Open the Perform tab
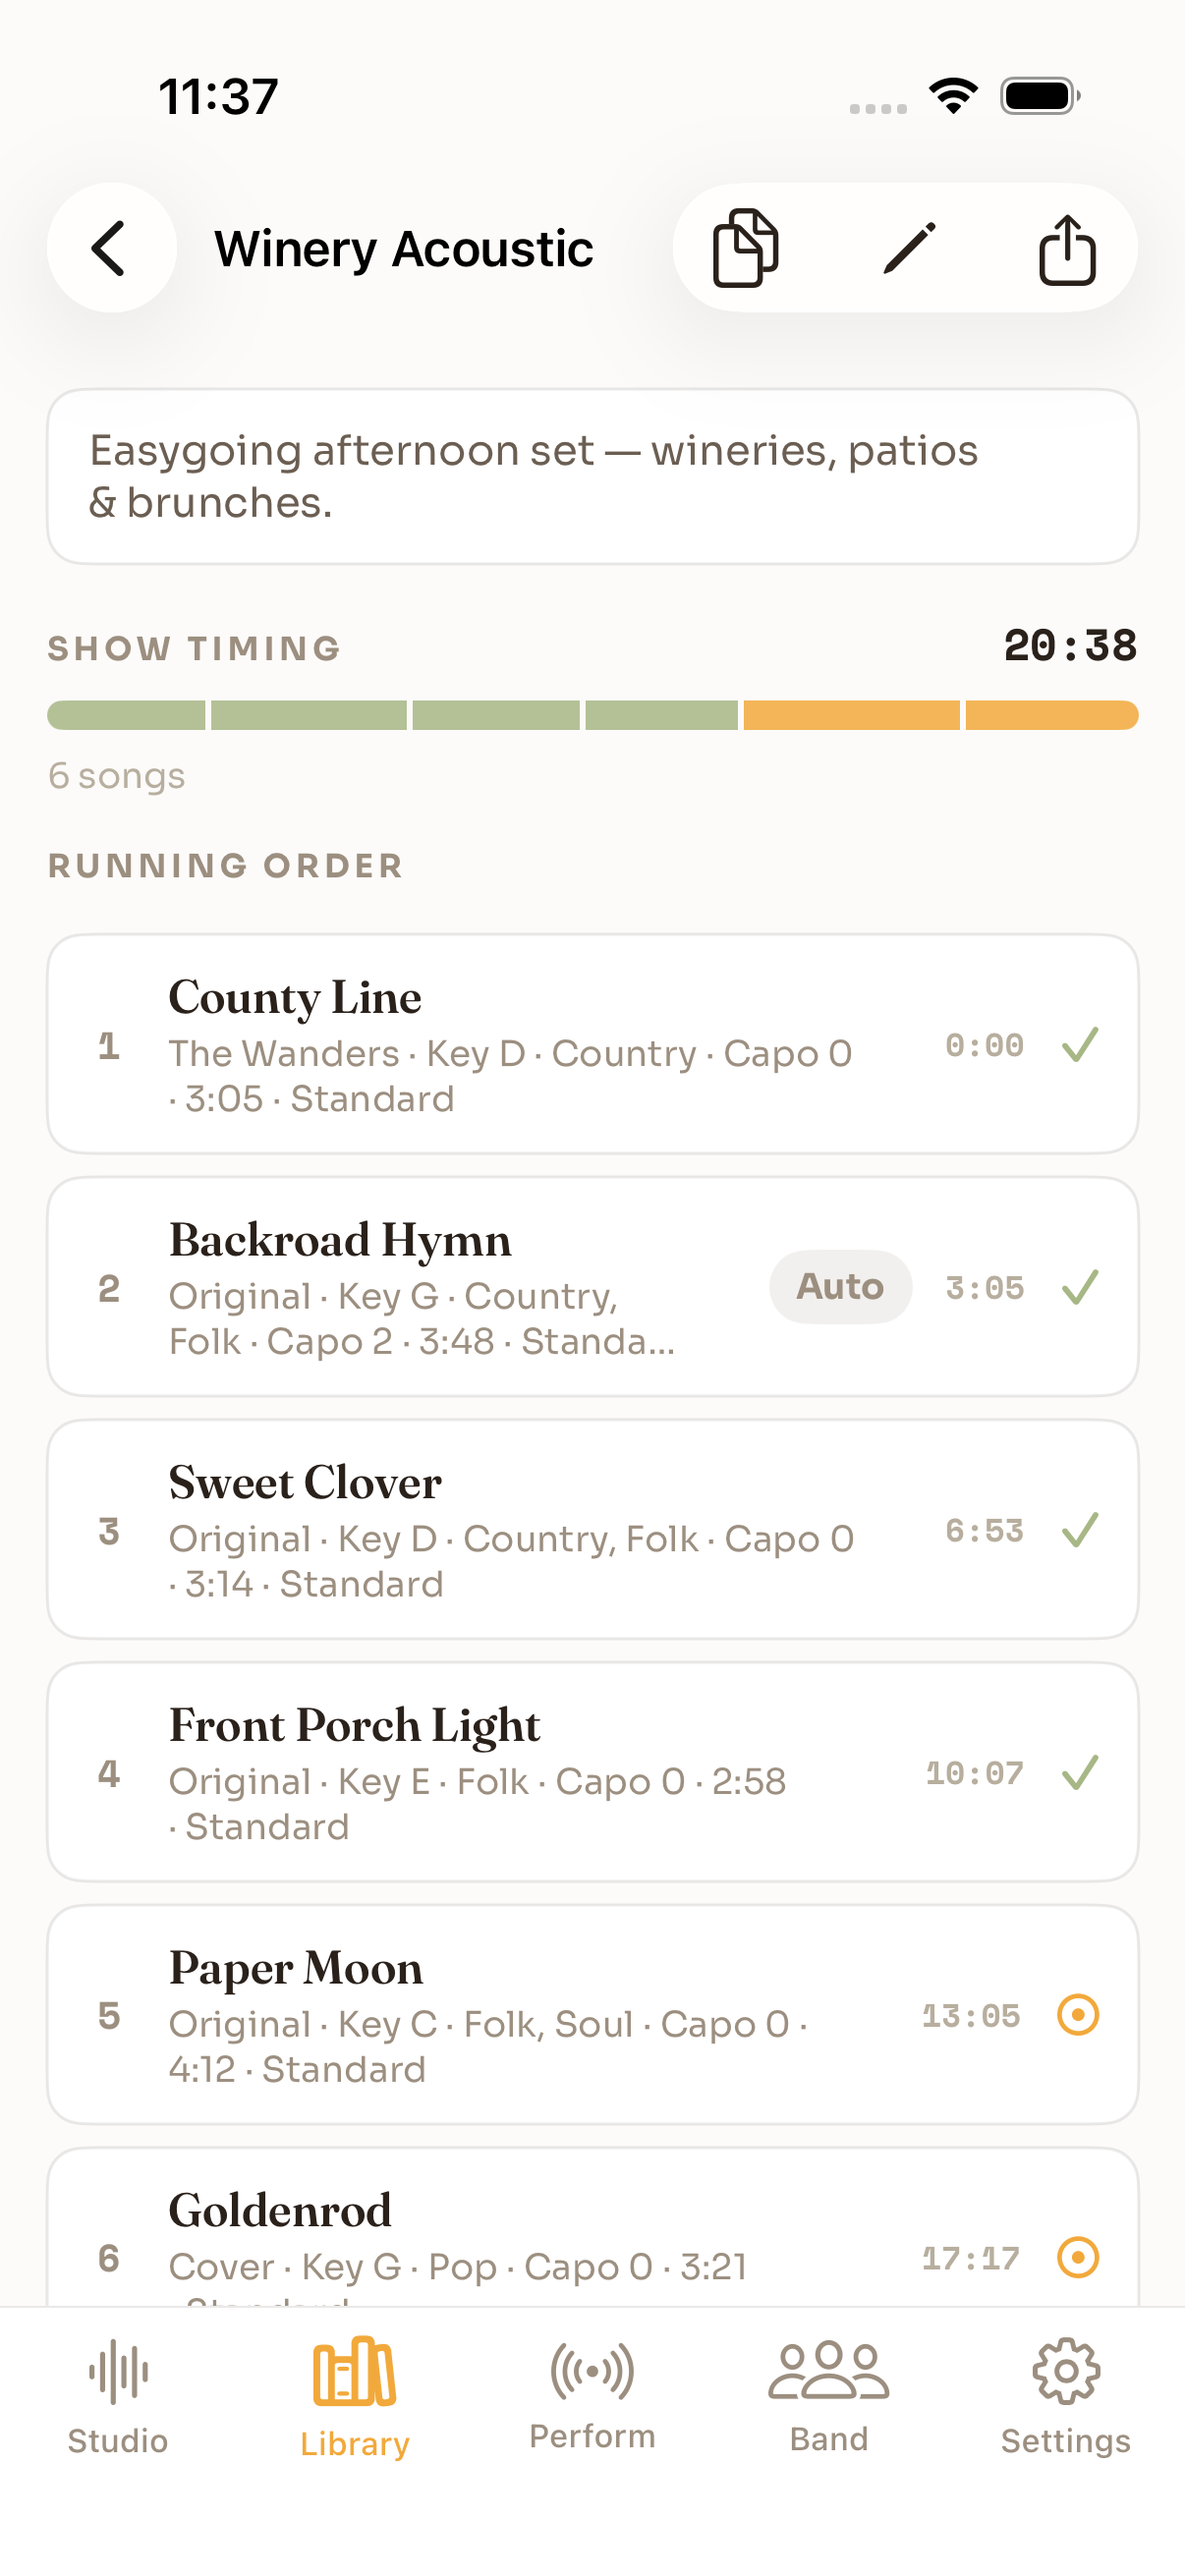1185x2576 pixels. click(x=592, y=2396)
